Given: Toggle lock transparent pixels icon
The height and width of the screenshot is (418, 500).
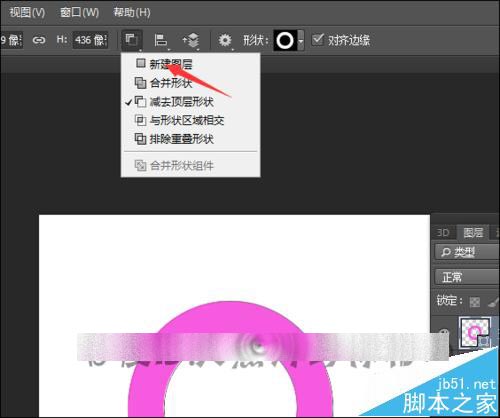Looking at the screenshot, I should point(475,302).
